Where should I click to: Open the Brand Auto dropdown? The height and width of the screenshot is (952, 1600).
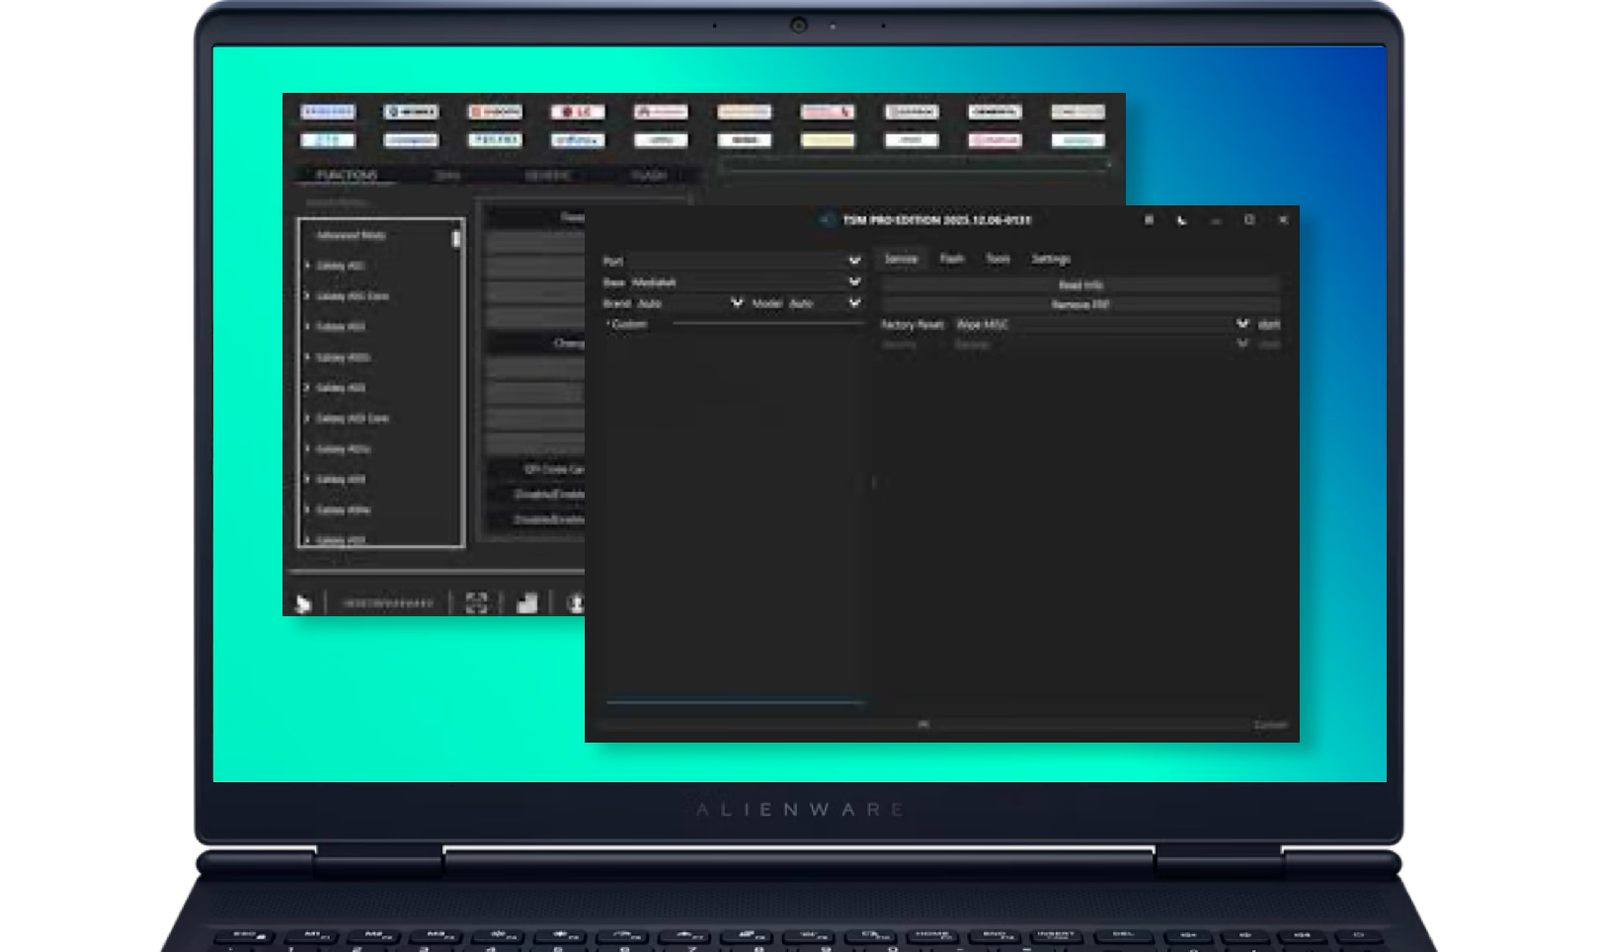[x=691, y=303]
